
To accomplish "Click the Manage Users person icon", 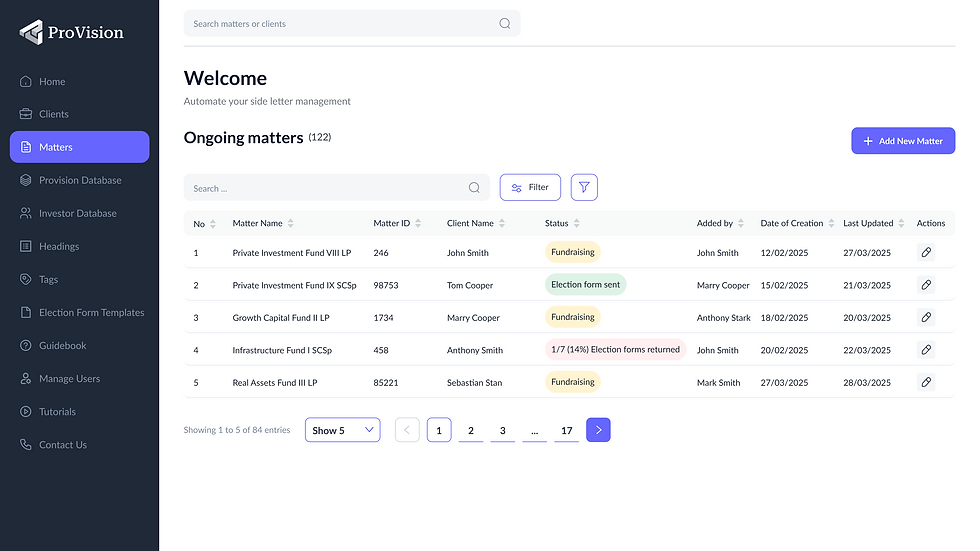I will point(26,379).
